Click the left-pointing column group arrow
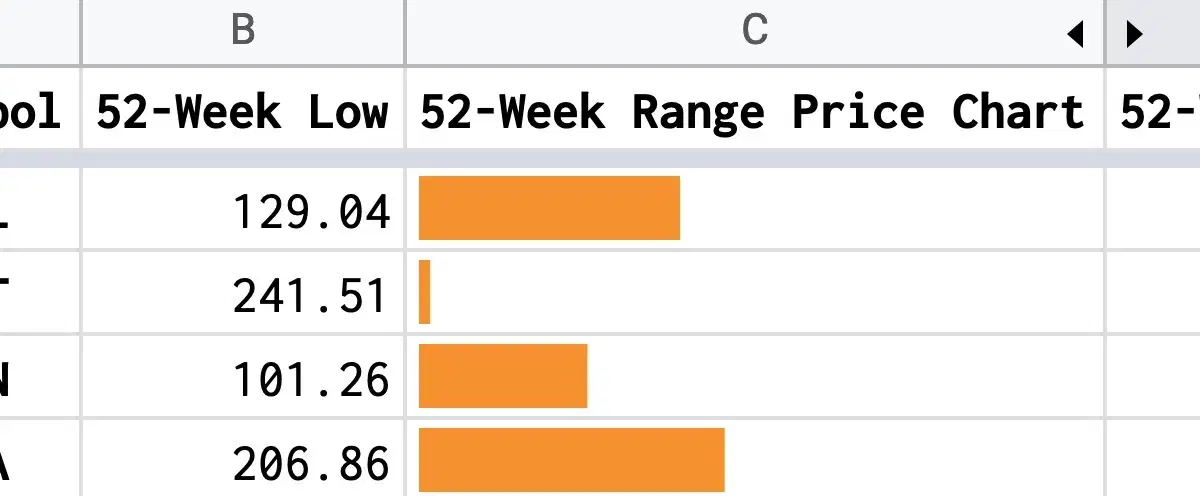This screenshot has width=1200, height=496. pyautogui.click(x=1075, y=35)
